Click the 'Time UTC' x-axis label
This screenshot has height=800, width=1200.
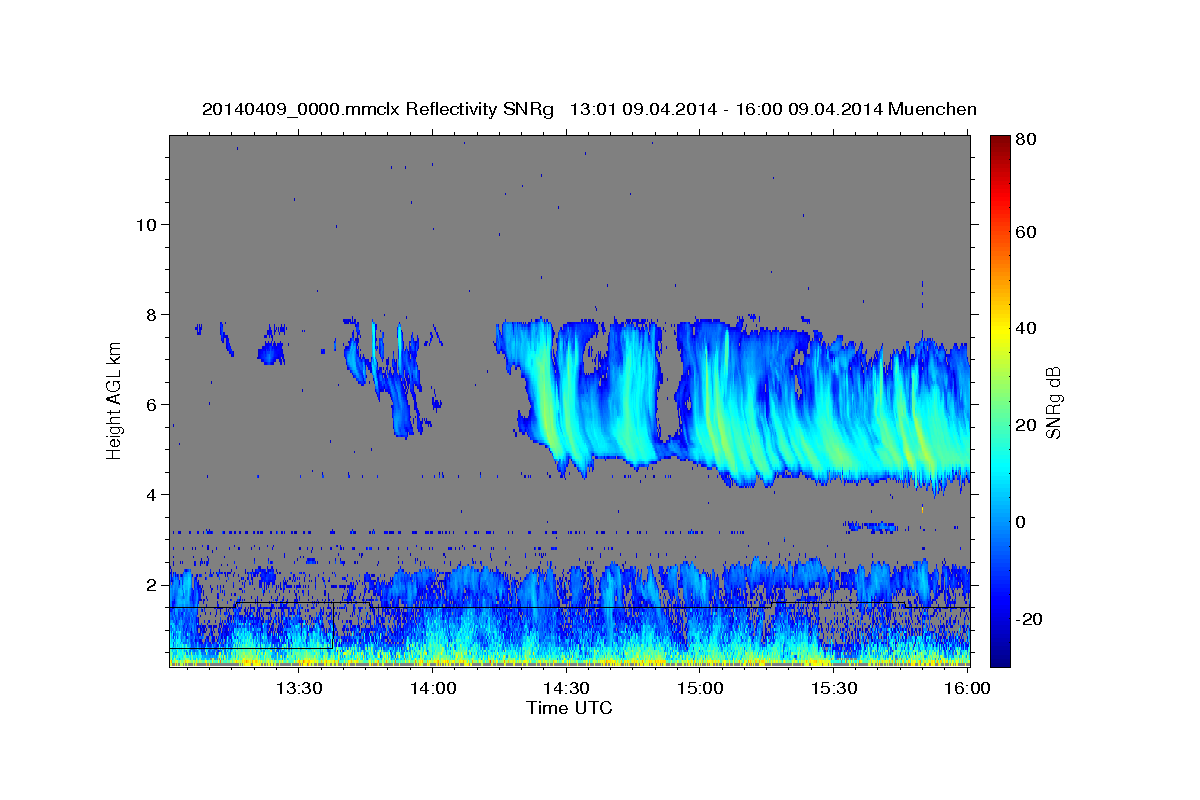569,708
